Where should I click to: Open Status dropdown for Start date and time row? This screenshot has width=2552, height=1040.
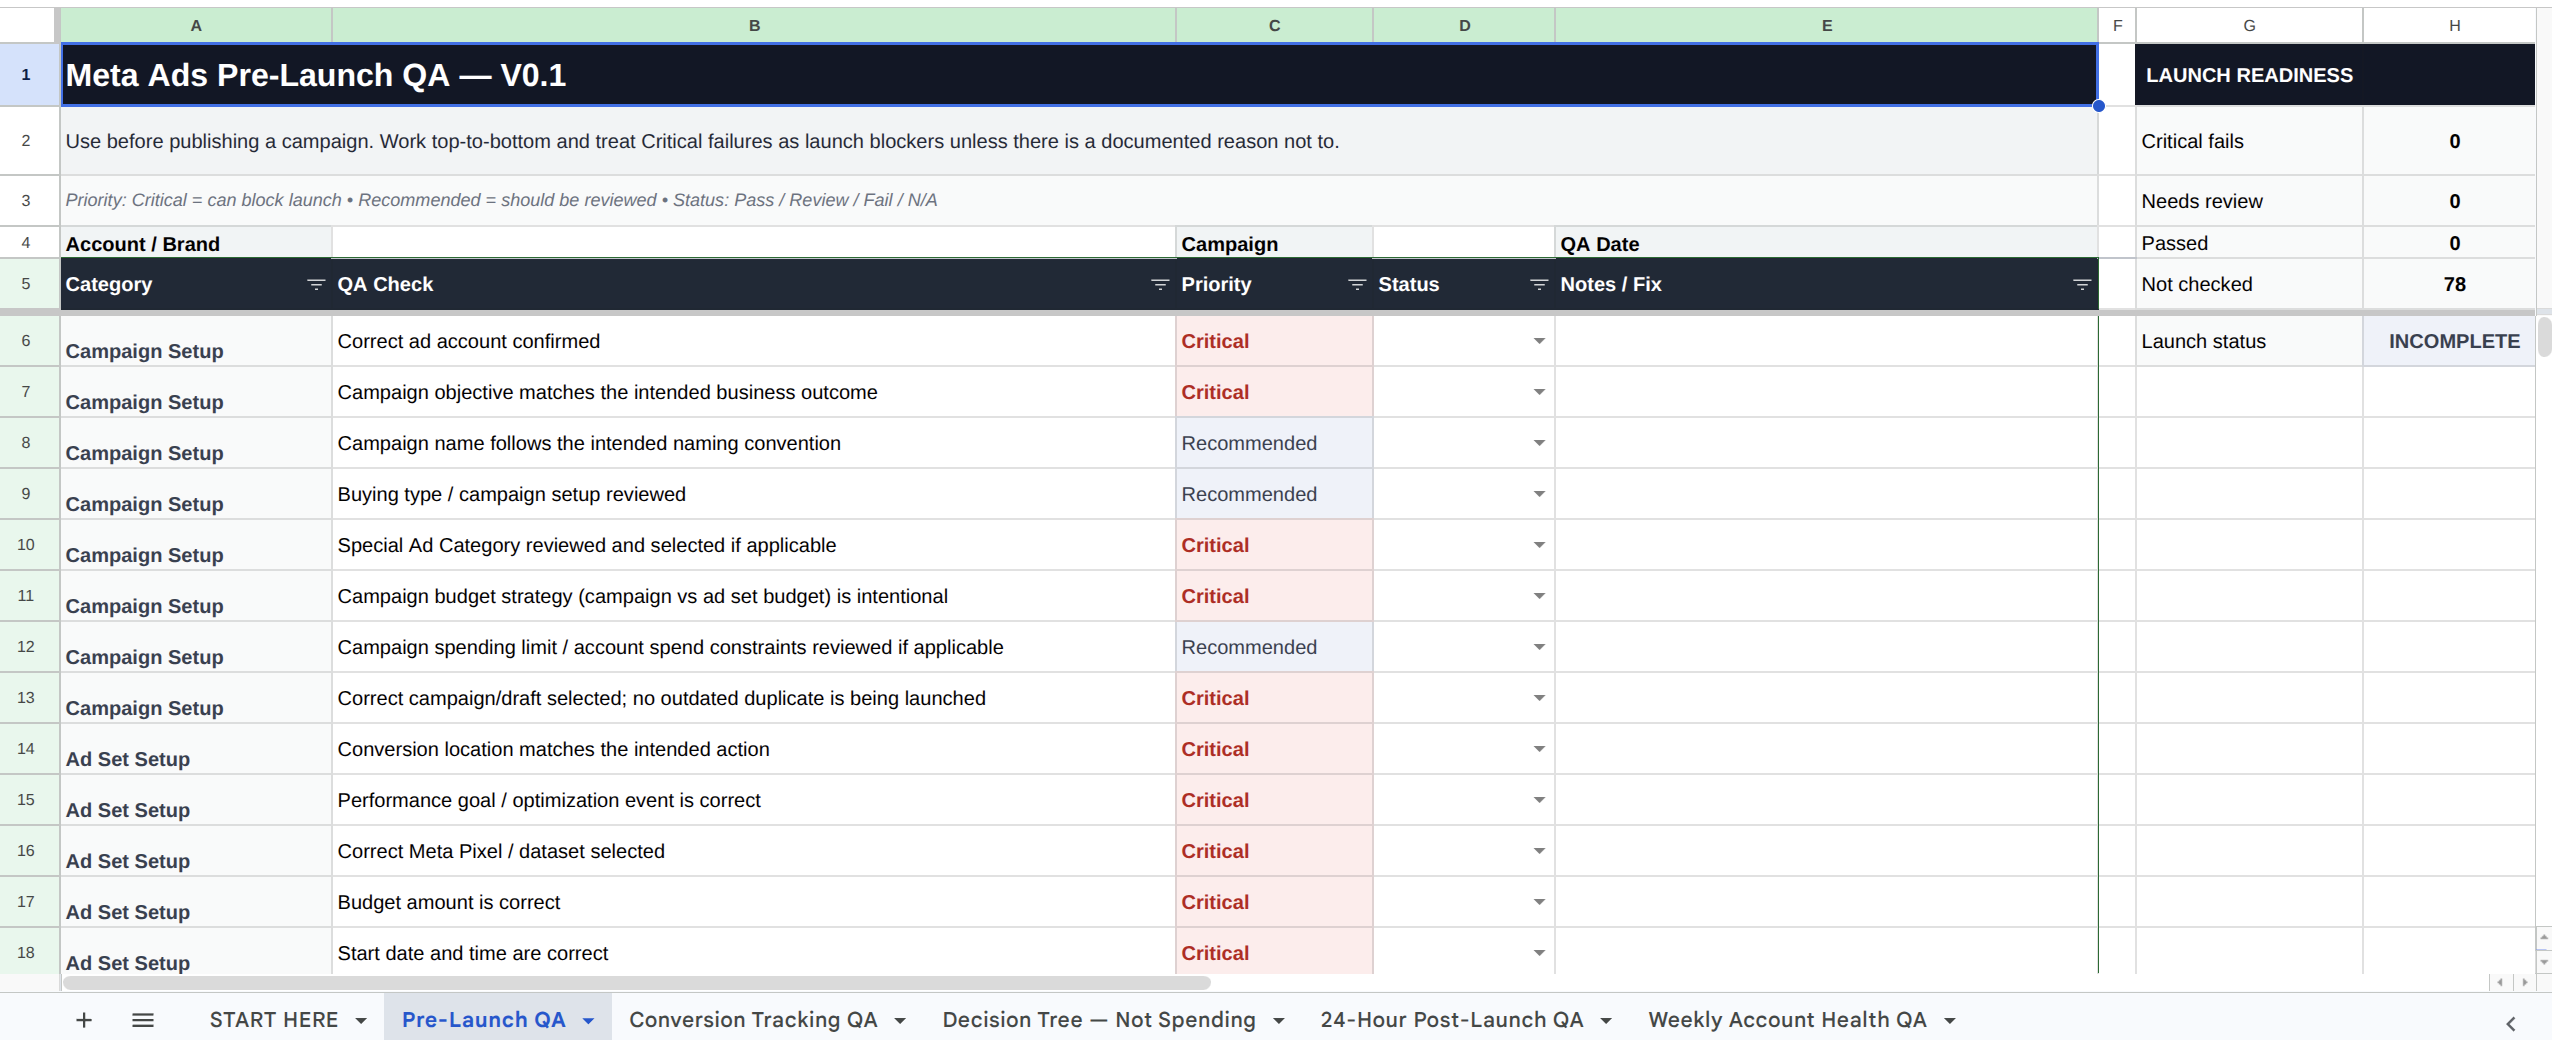coord(1539,954)
